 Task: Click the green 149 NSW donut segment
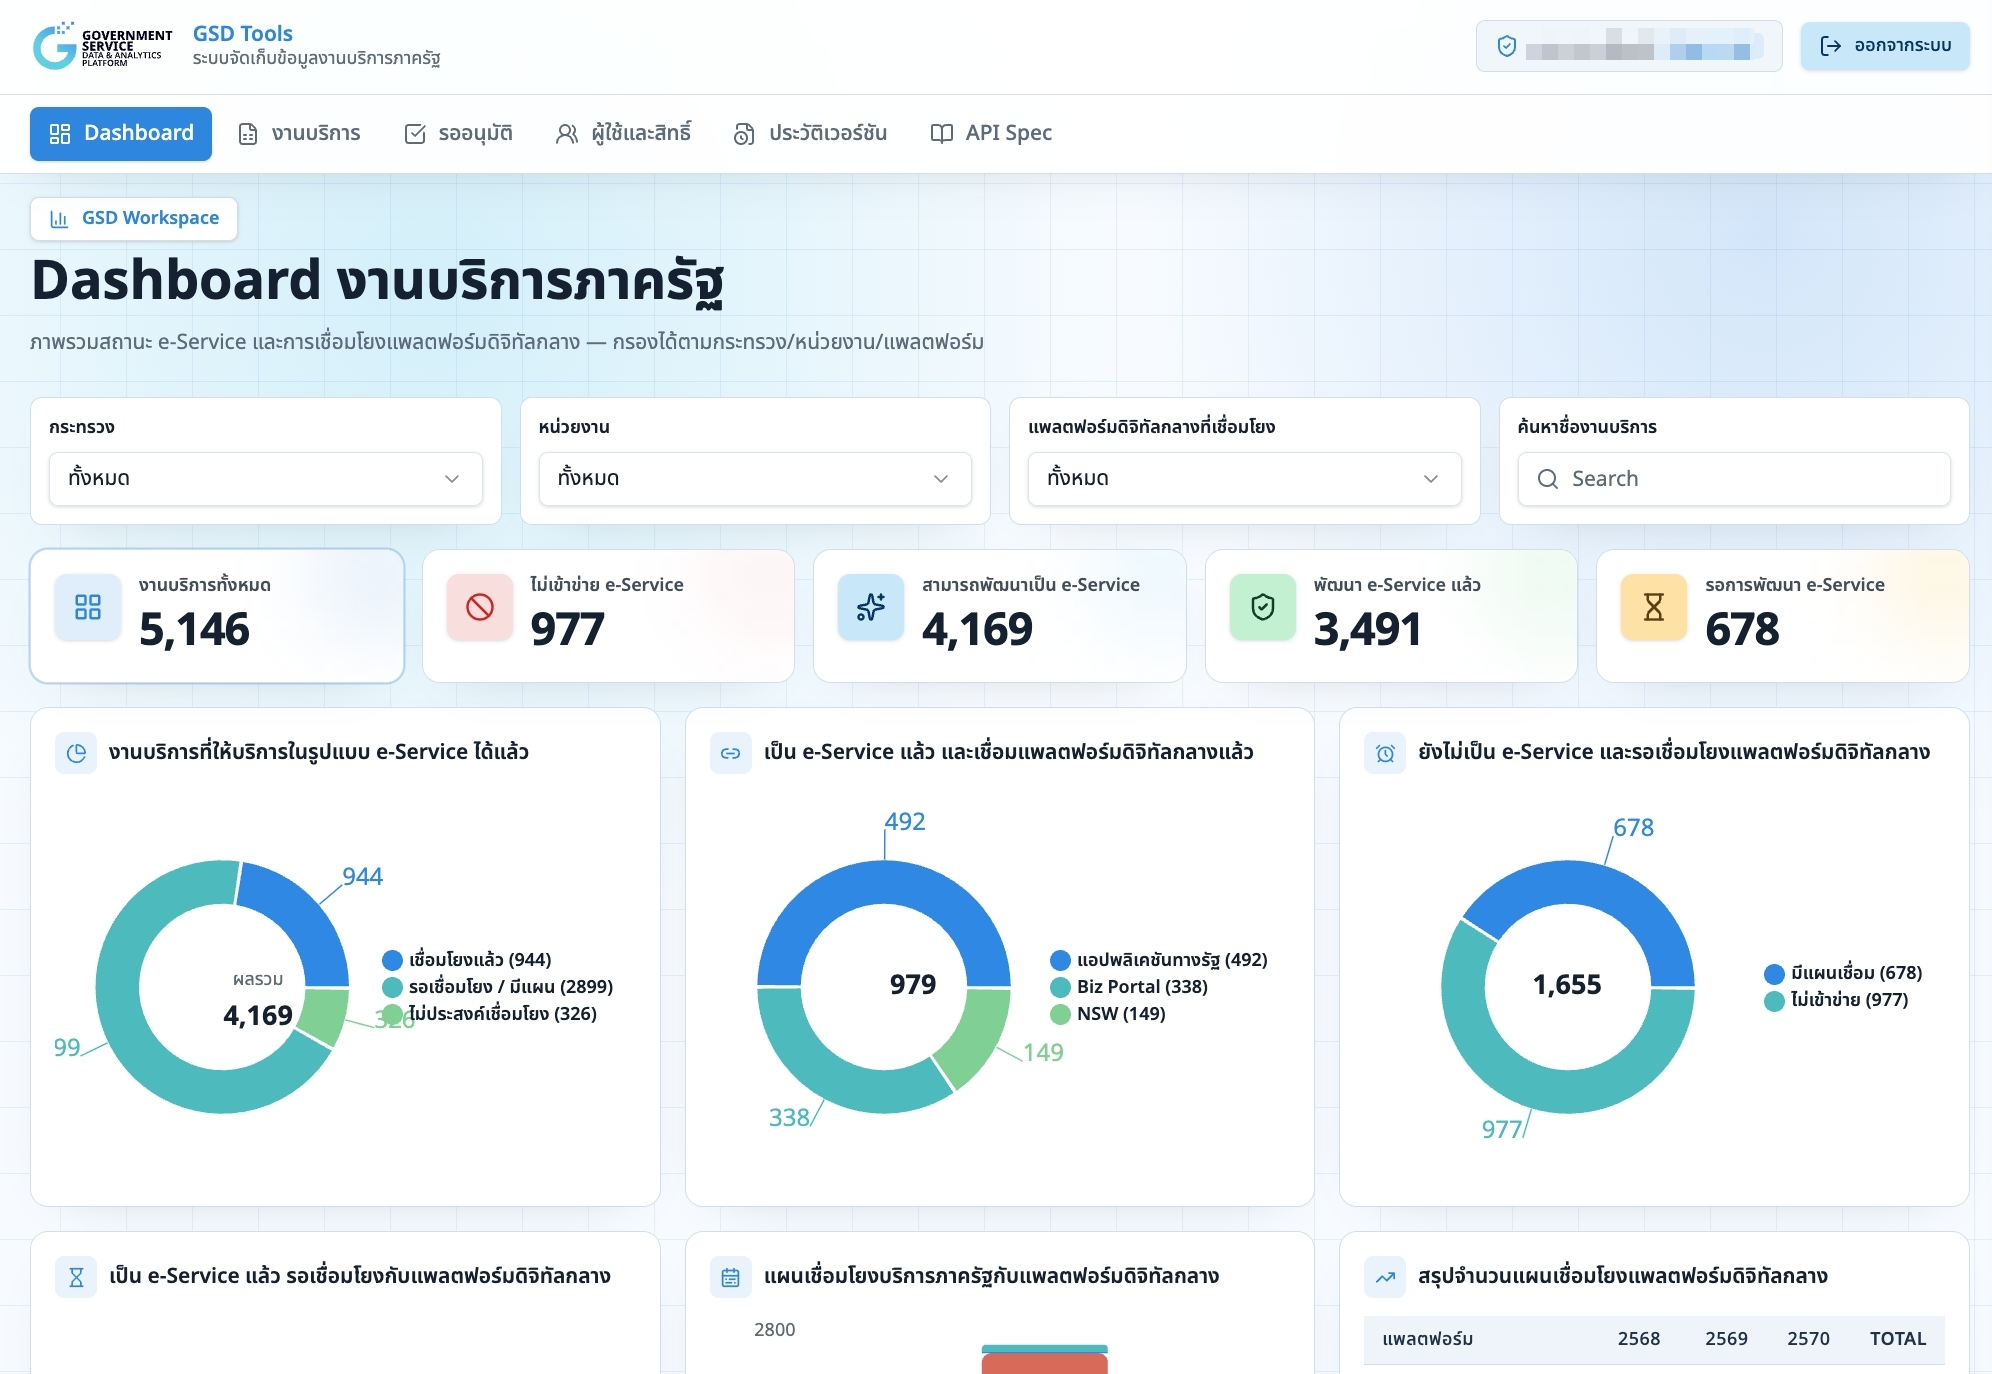[971, 1035]
